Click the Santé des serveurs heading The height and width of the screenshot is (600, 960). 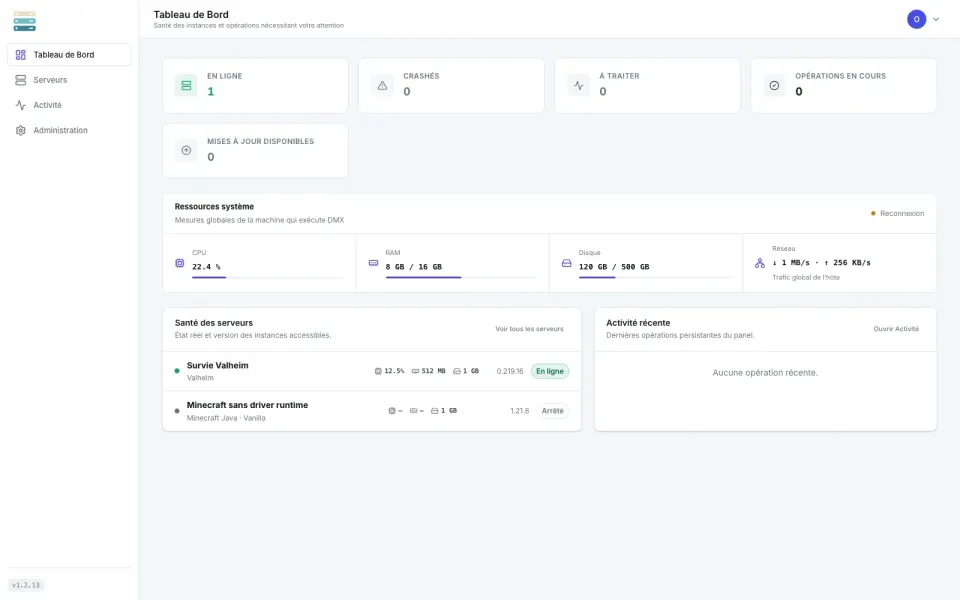[214, 323]
